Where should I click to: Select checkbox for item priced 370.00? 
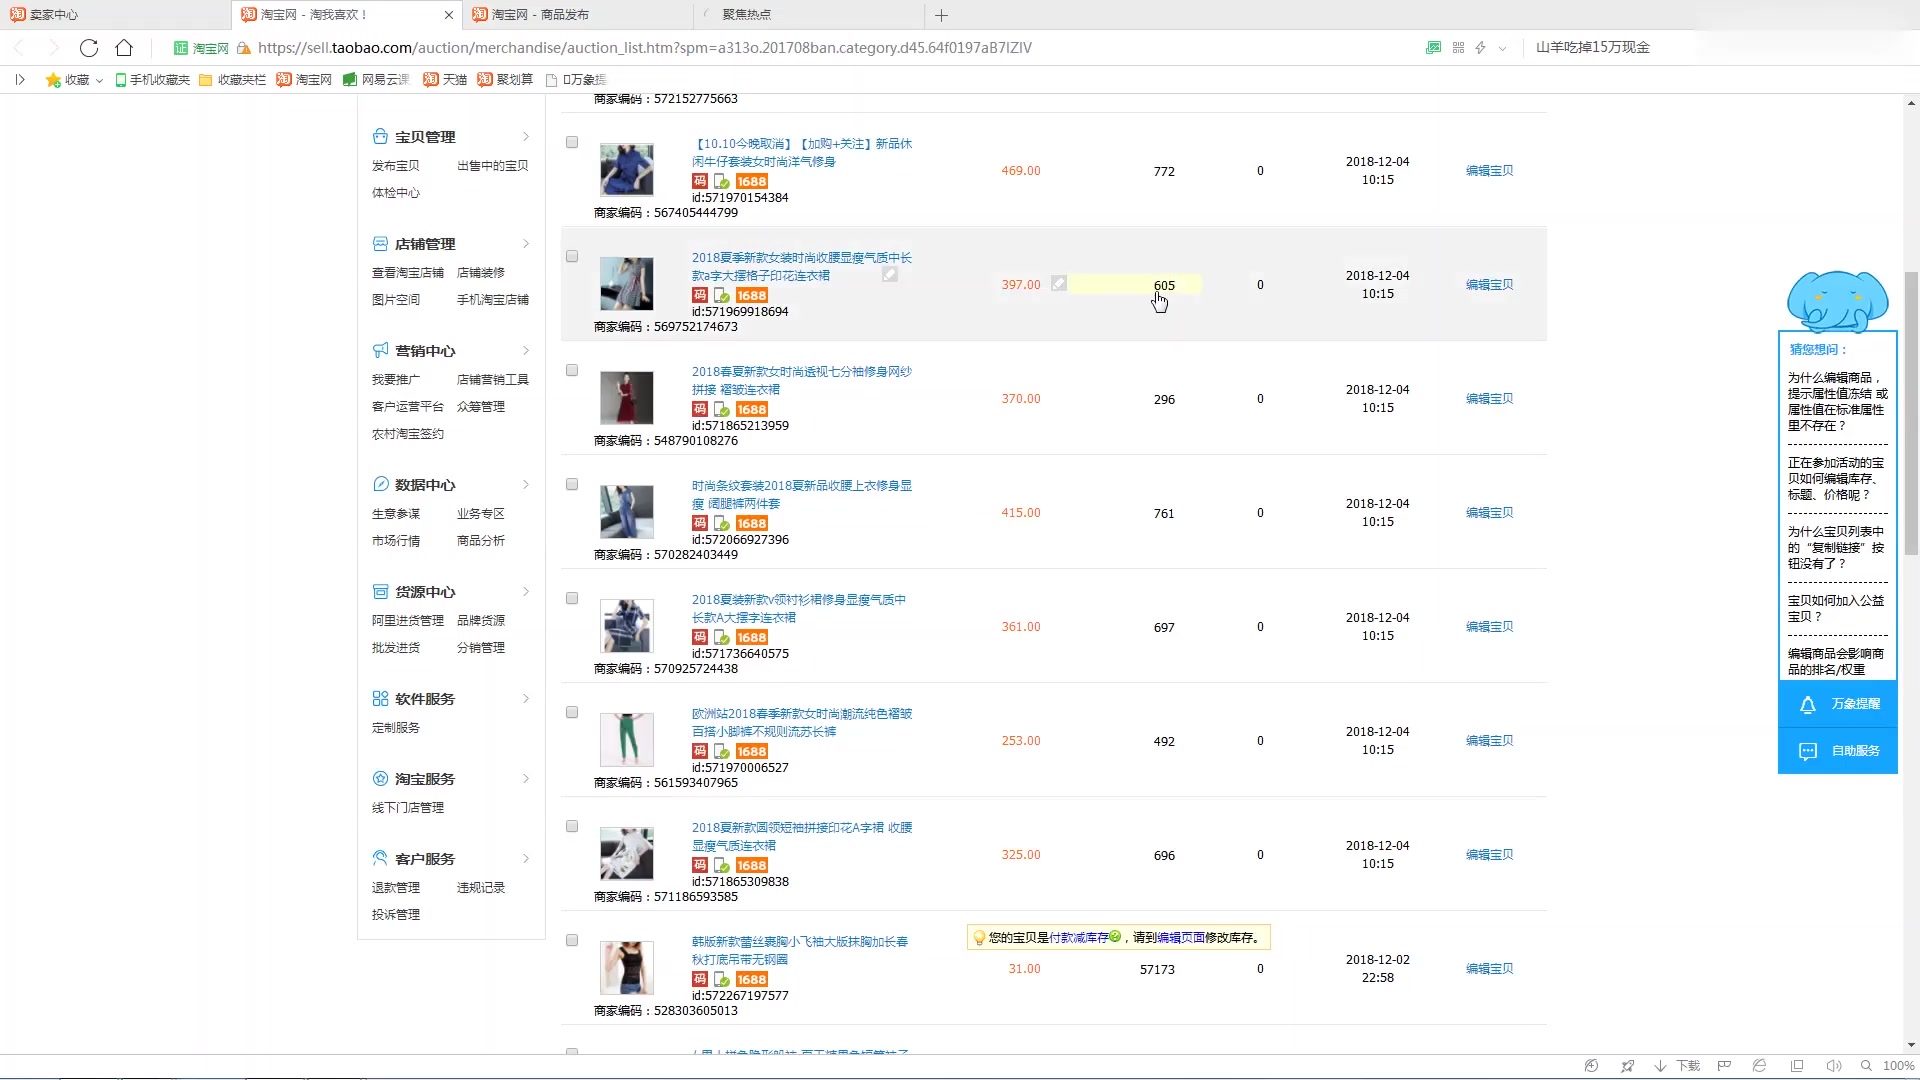[x=572, y=371]
